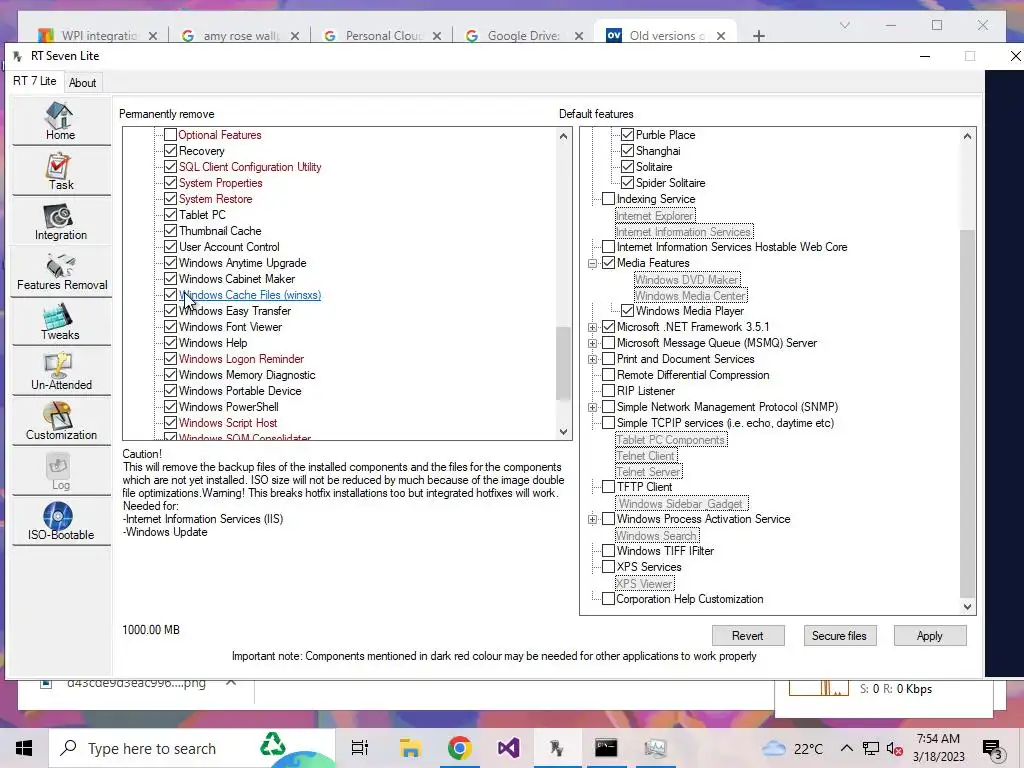Viewport: 1024px width, 768px height.
Task: Open the Un-Attended section icon
Action: [x=60, y=372]
